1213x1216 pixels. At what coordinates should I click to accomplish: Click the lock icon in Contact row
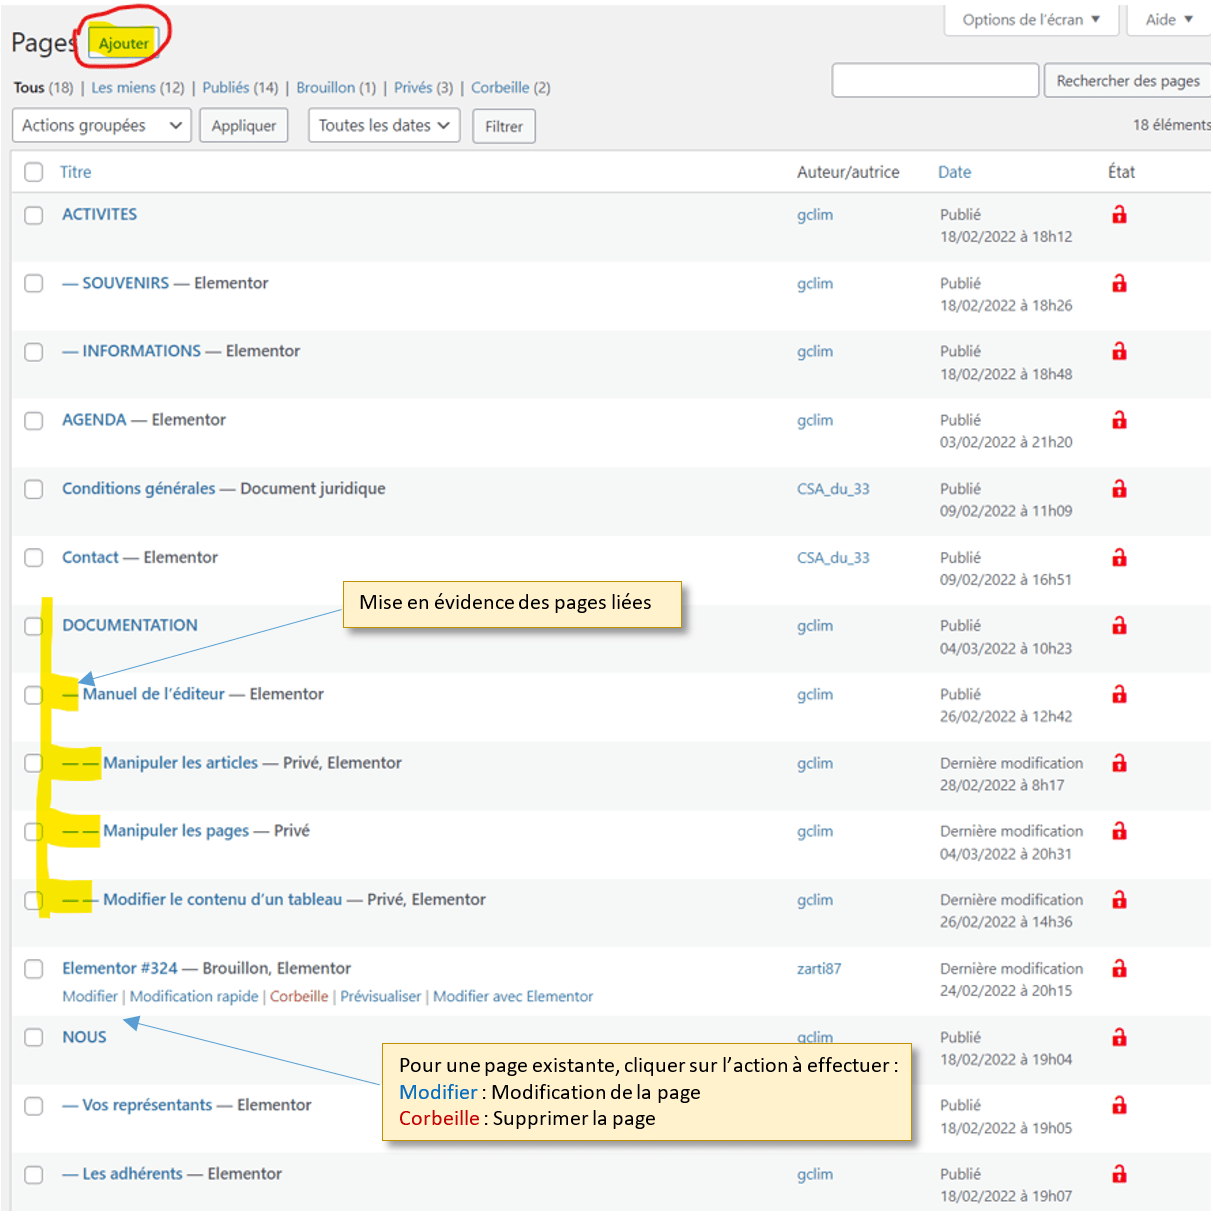pos(1119,558)
